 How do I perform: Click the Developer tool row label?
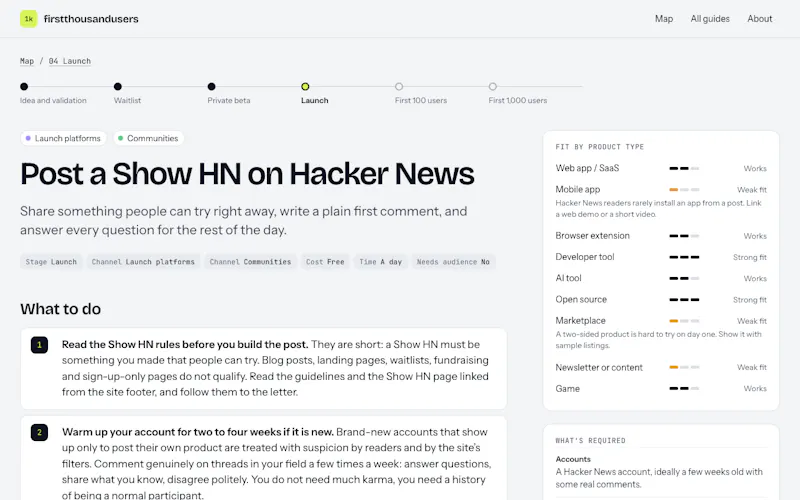pyautogui.click(x=585, y=257)
